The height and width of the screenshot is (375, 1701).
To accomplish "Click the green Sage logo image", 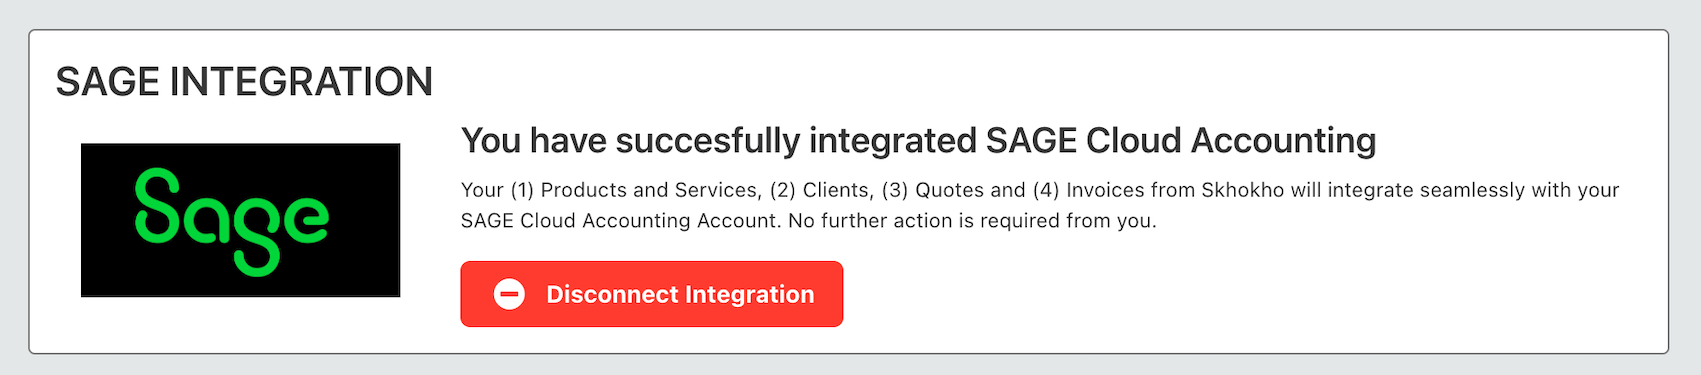I will (x=240, y=220).
